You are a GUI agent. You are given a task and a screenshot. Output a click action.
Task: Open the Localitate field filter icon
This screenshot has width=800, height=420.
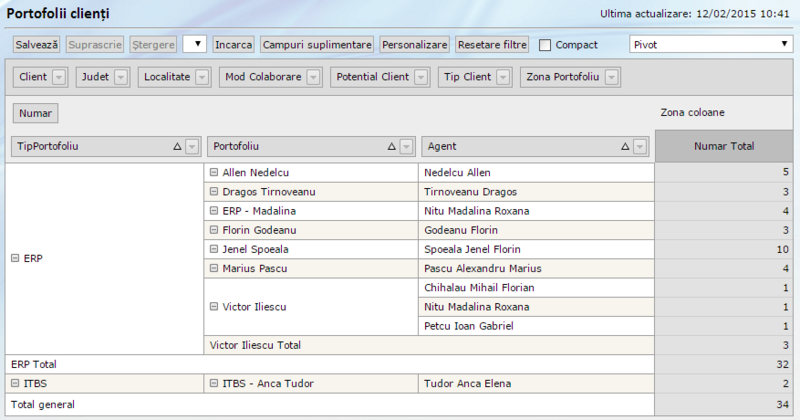[x=201, y=77]
